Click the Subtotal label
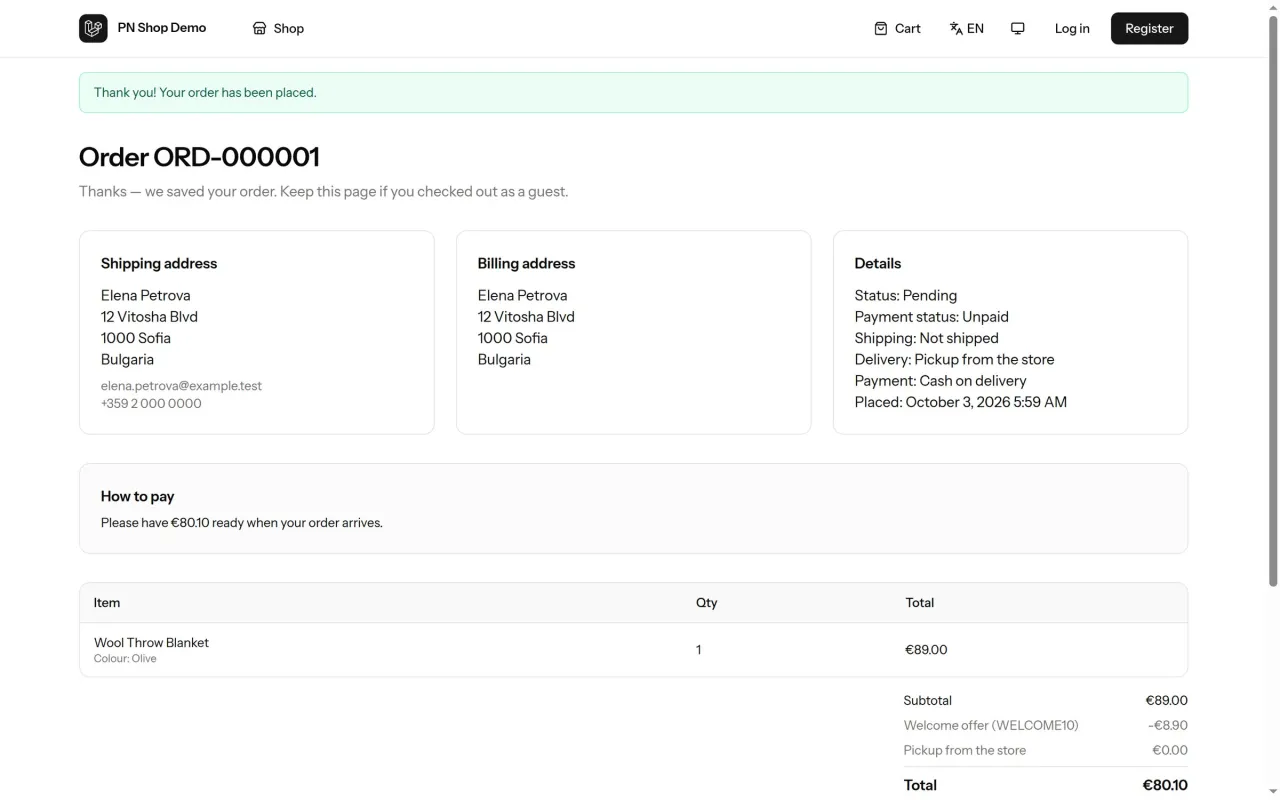This screenshot has width=1280, height=800. click(928, 701)
